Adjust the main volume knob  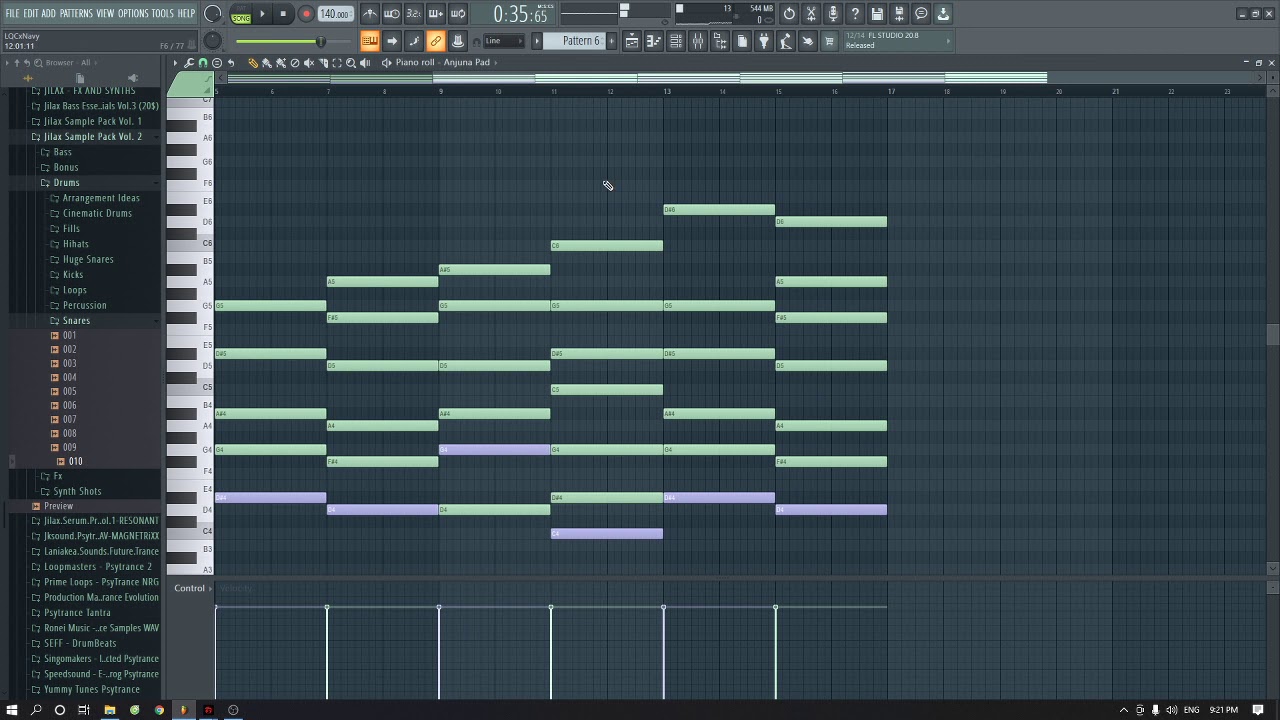tap(213, 14)
